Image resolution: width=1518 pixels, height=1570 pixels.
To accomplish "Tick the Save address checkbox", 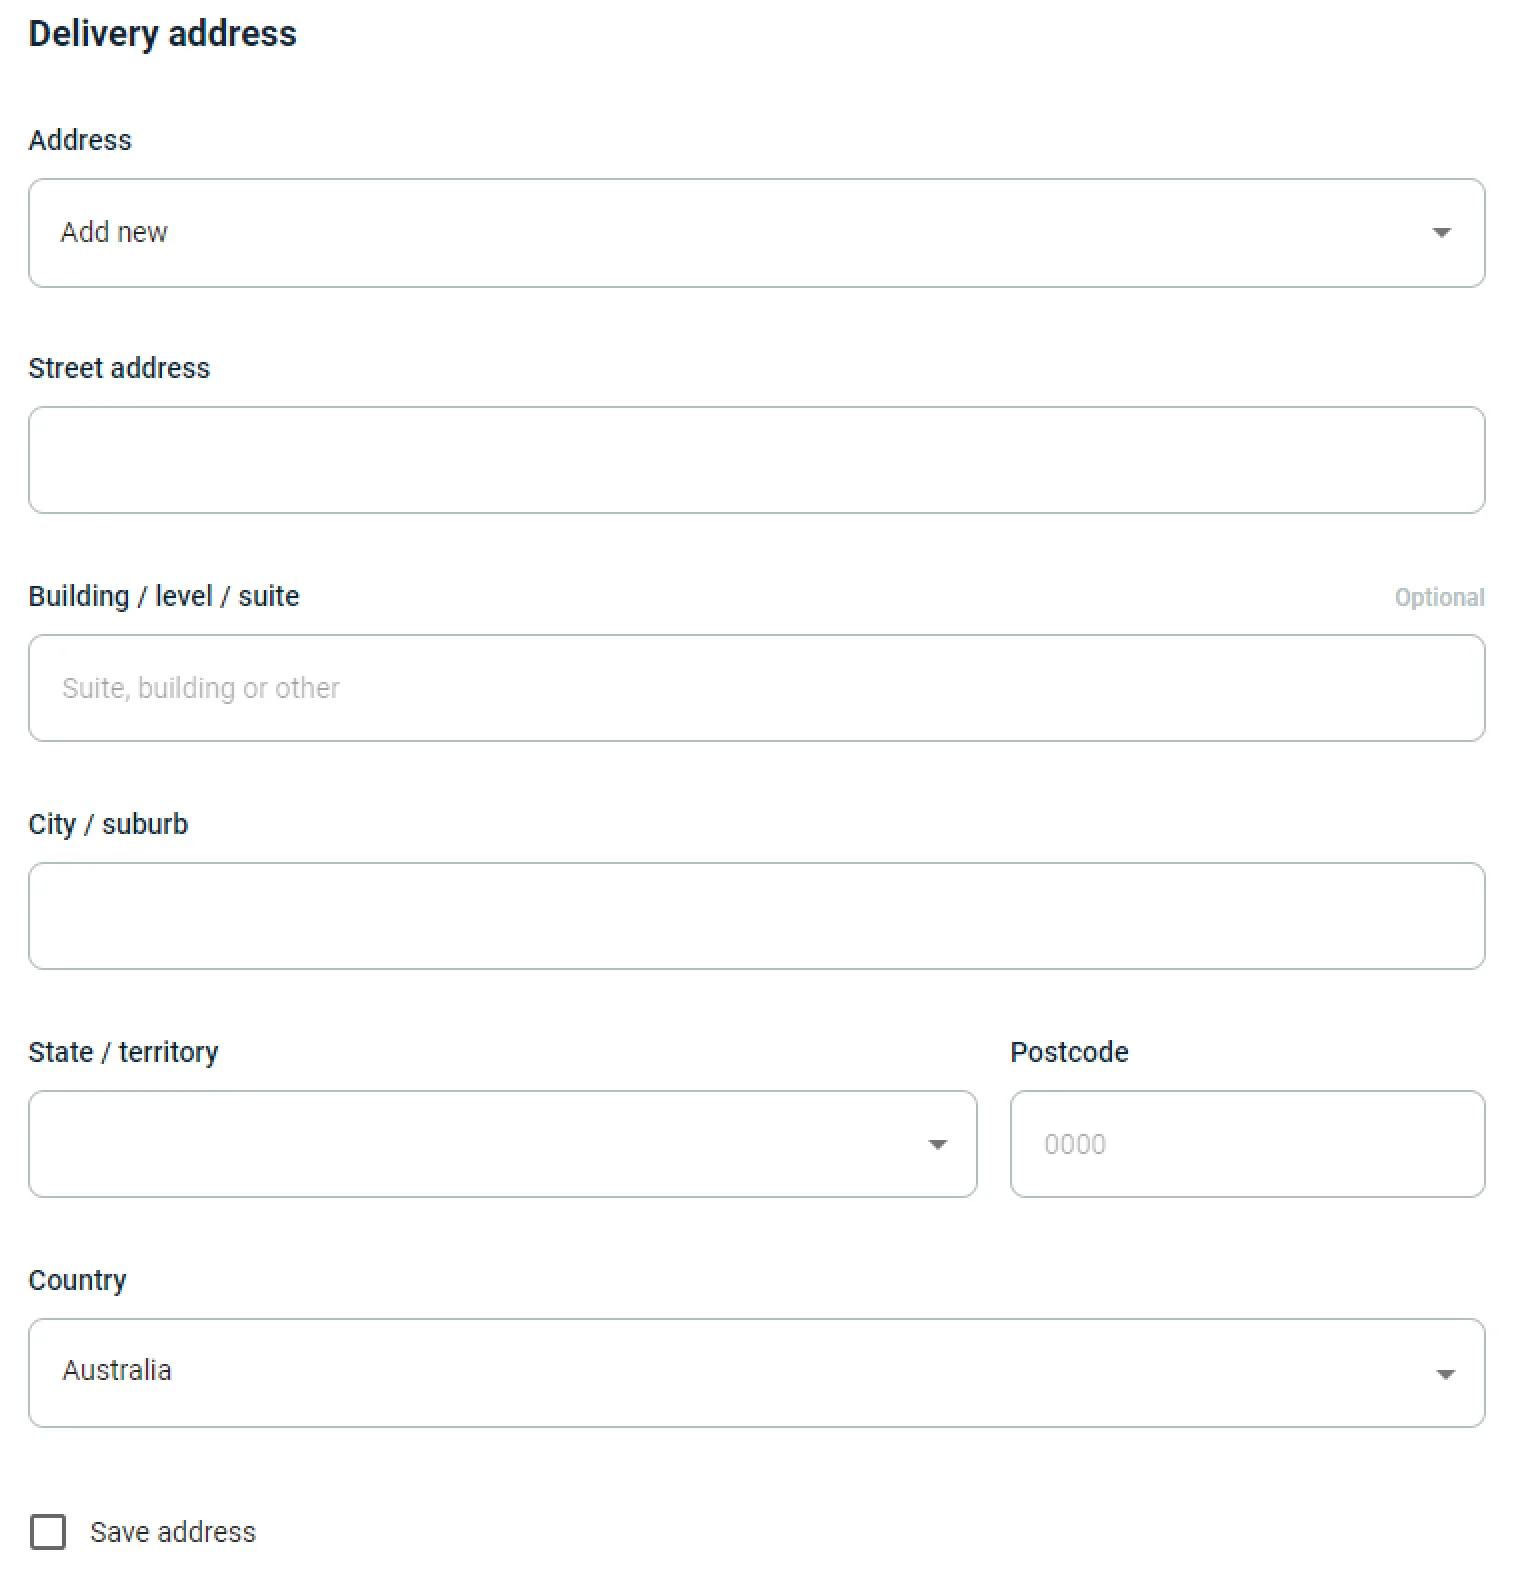I will (x=48, y=1531).
